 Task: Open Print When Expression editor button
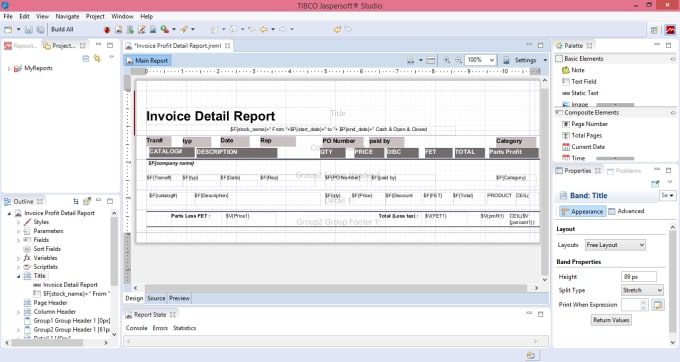point(658,305)
